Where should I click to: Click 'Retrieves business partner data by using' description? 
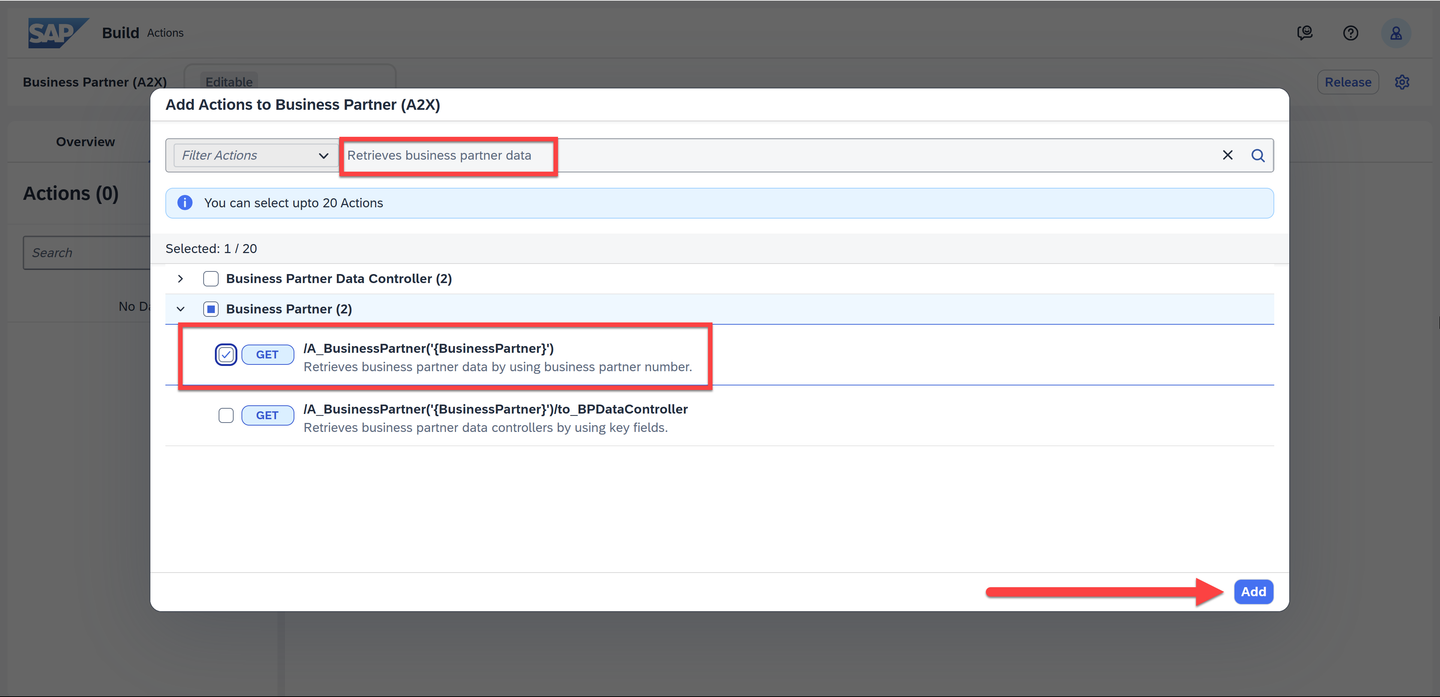498,367
